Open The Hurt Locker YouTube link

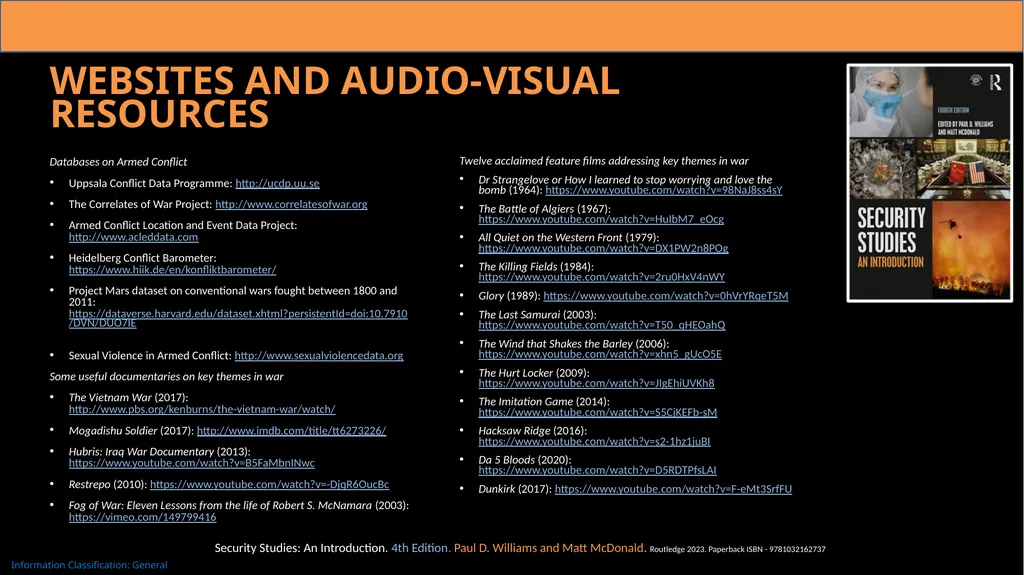[x=596, y=384]
